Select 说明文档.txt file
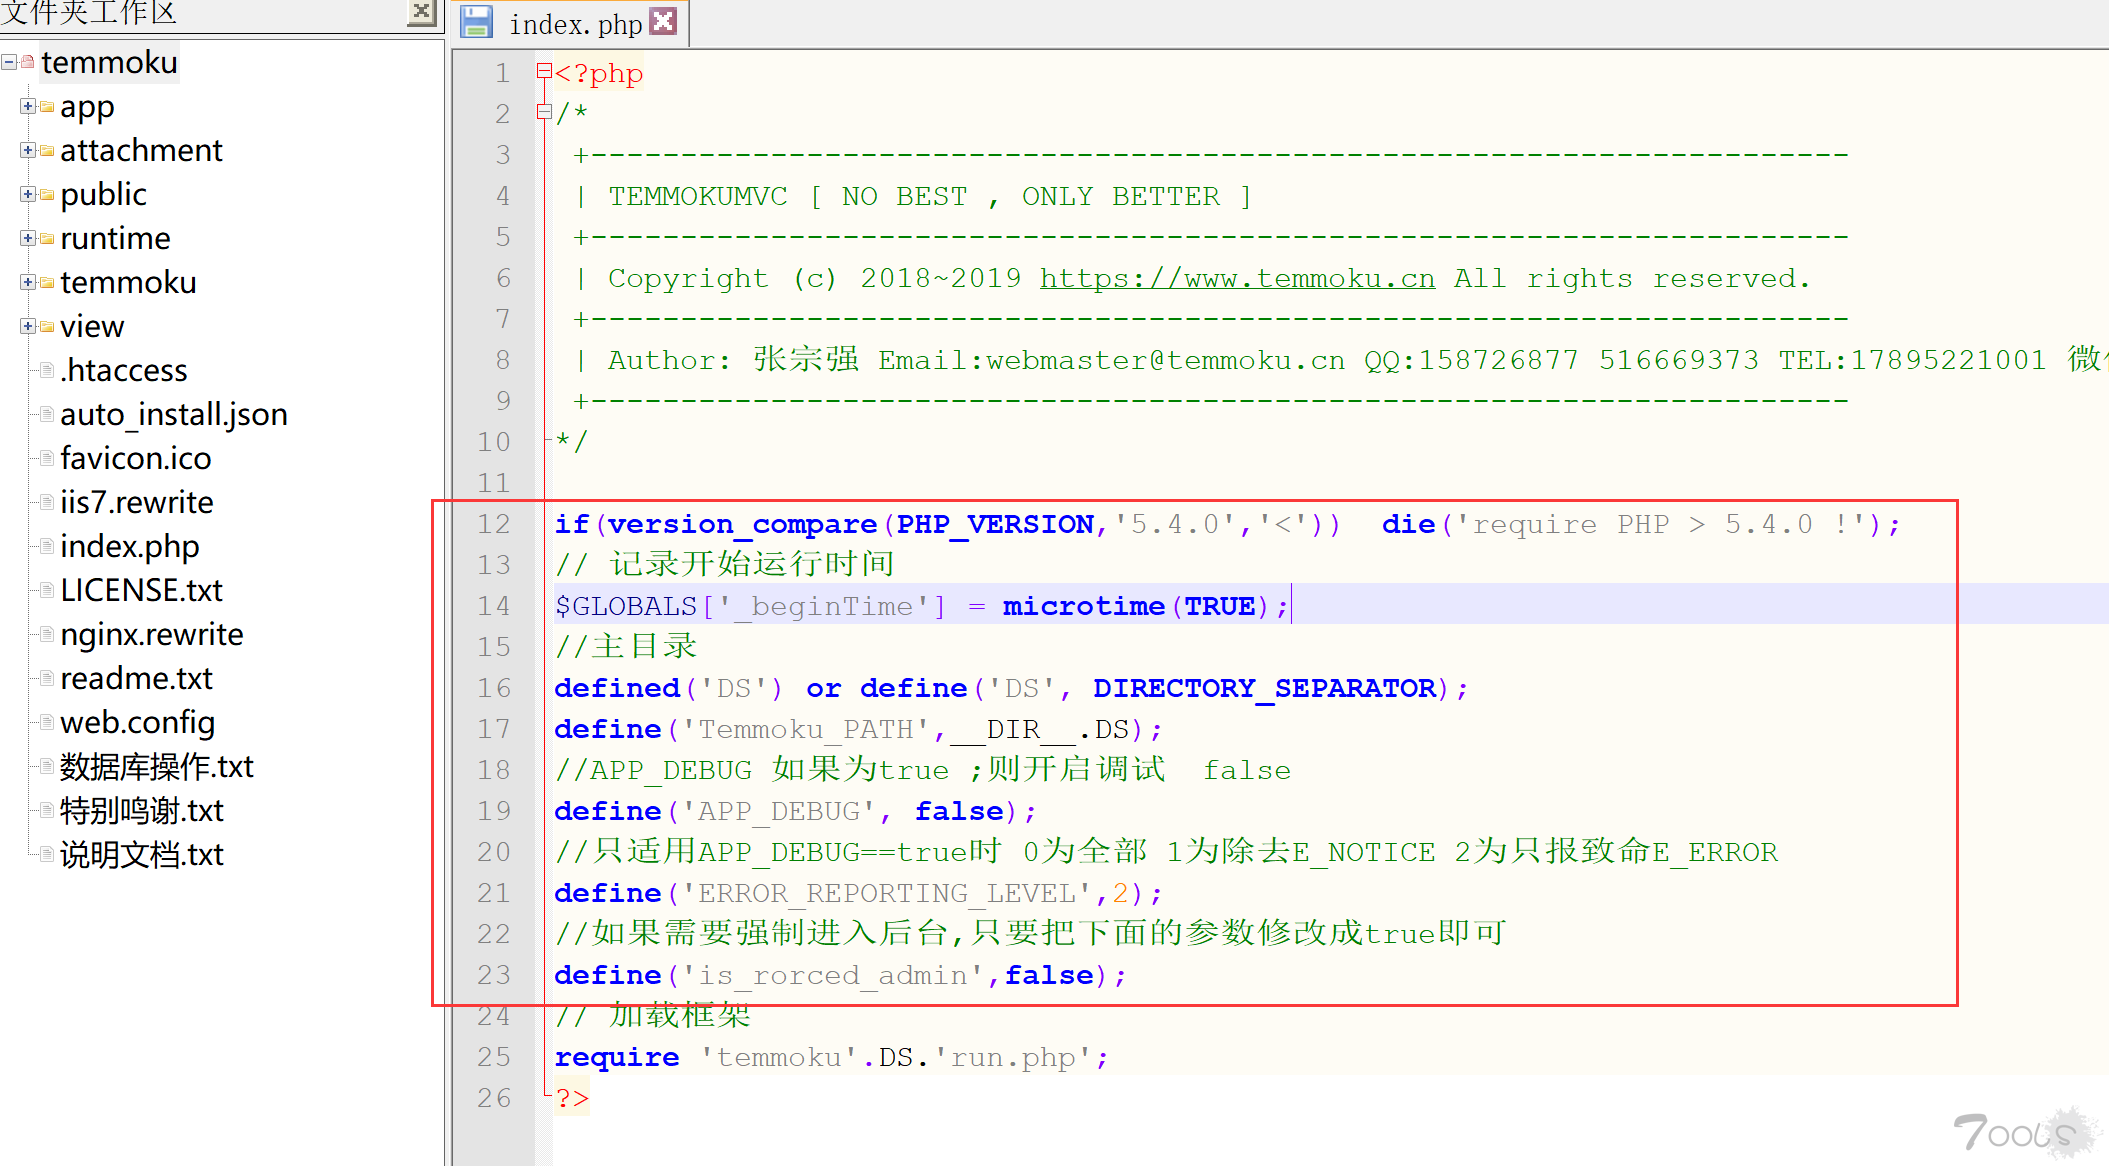 point(142,854)
